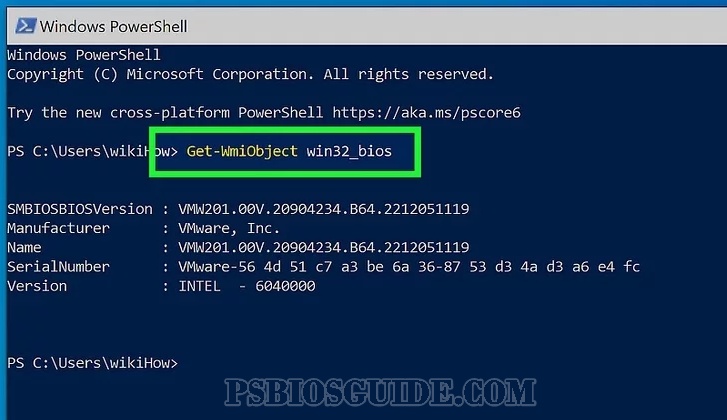Click the Get-WmiObject command text
Viewport: 727px width, 420px height.
point(242,151)
